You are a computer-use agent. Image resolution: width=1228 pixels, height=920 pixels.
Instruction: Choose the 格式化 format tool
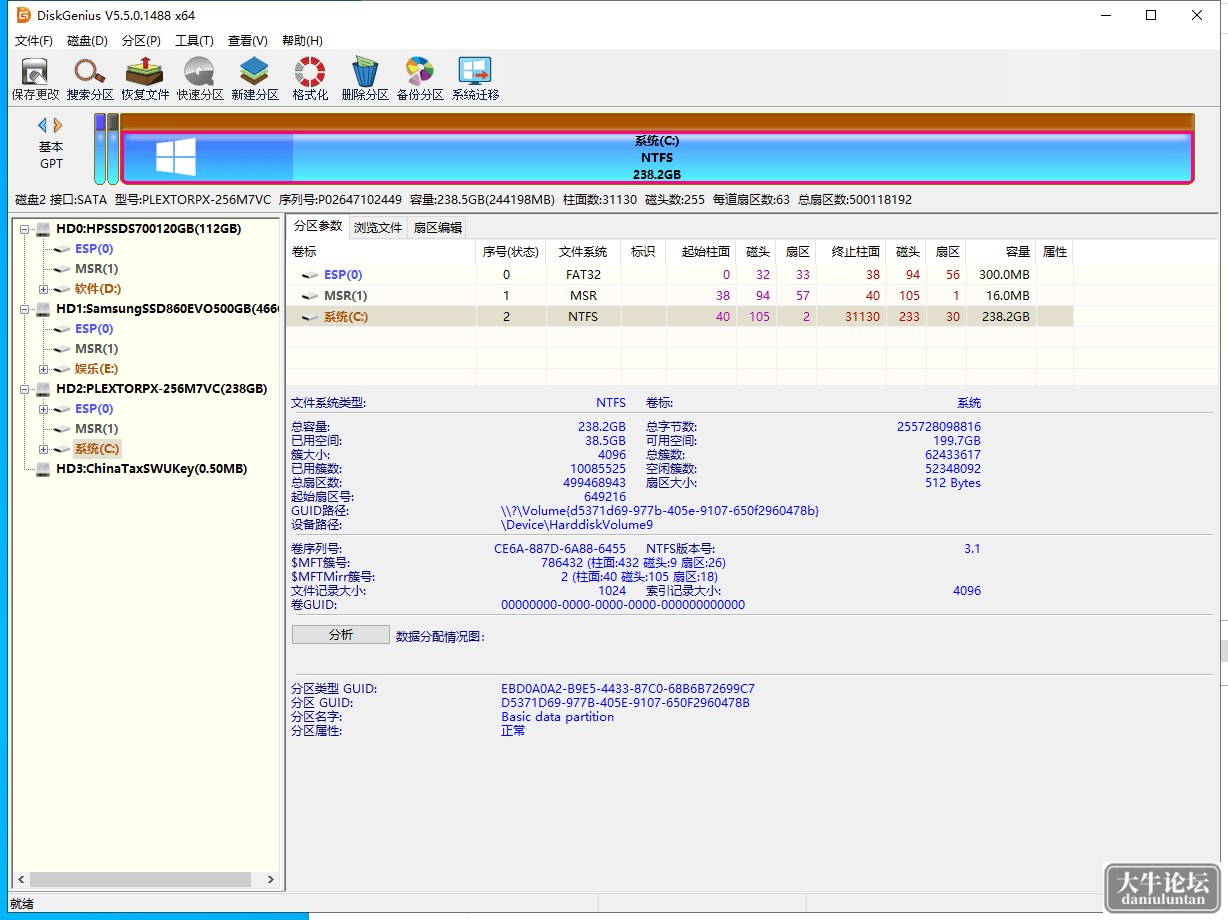[310, 79]
